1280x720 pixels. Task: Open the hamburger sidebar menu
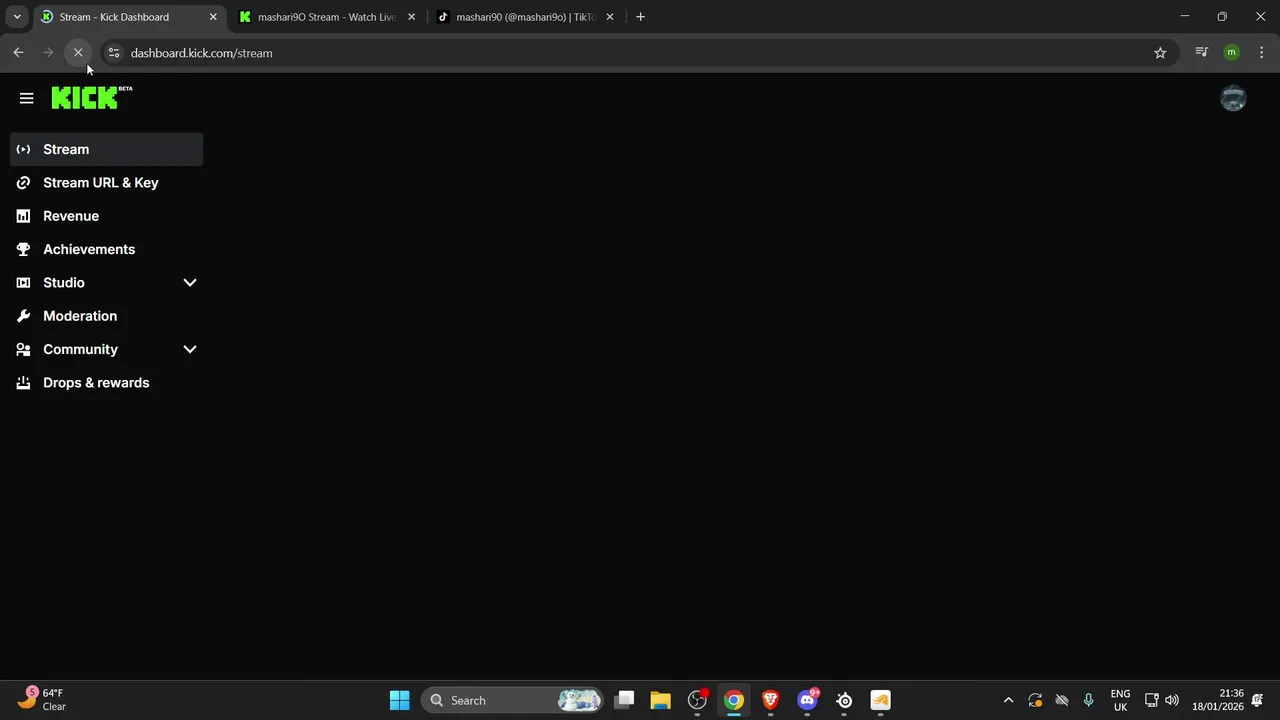point(26,98)
